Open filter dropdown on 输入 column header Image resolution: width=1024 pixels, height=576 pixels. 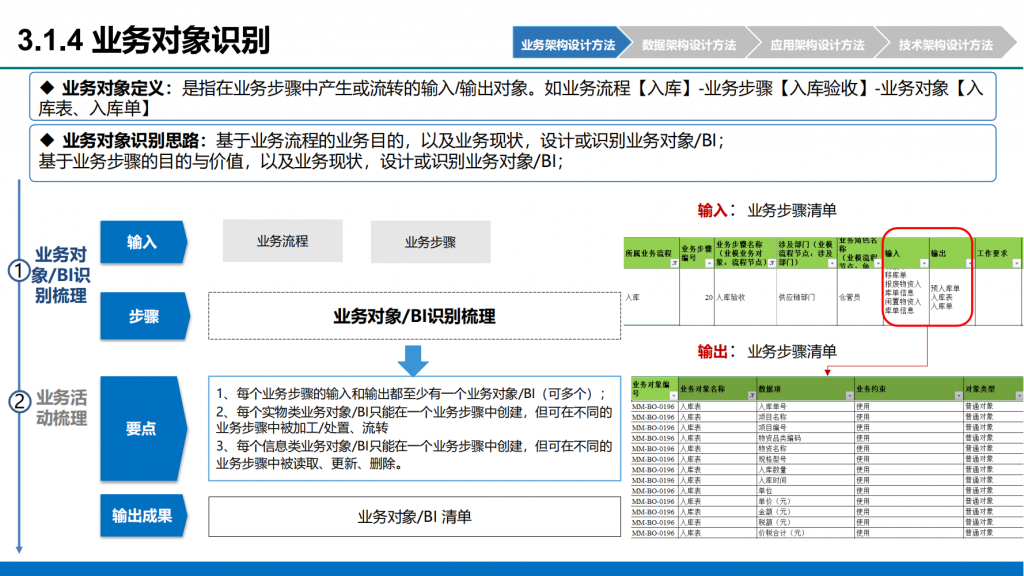923,263
